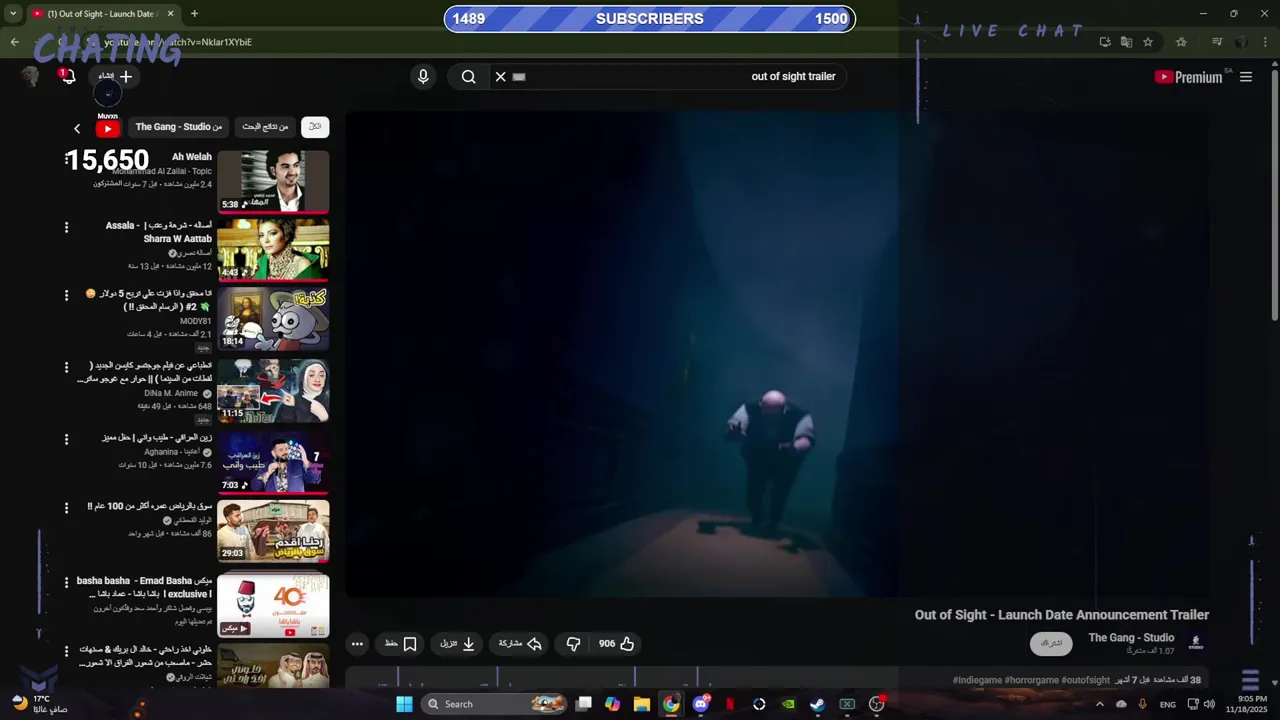Viewport: 1280px width, 720px height.
Task: Open the Aghanina 7:03 video thumbnail
Action: (273, 463)
